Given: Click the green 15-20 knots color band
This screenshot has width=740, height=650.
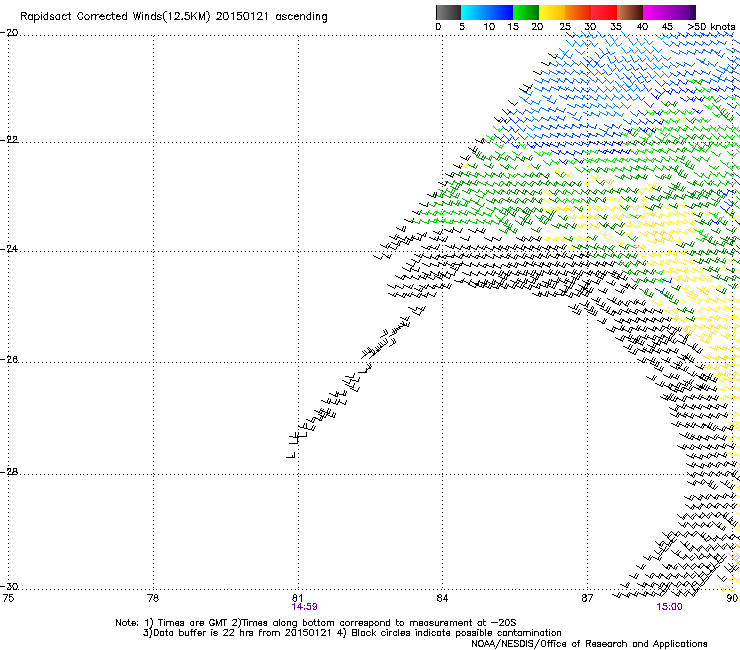Looking at the screenshot, I should [526, 12].
